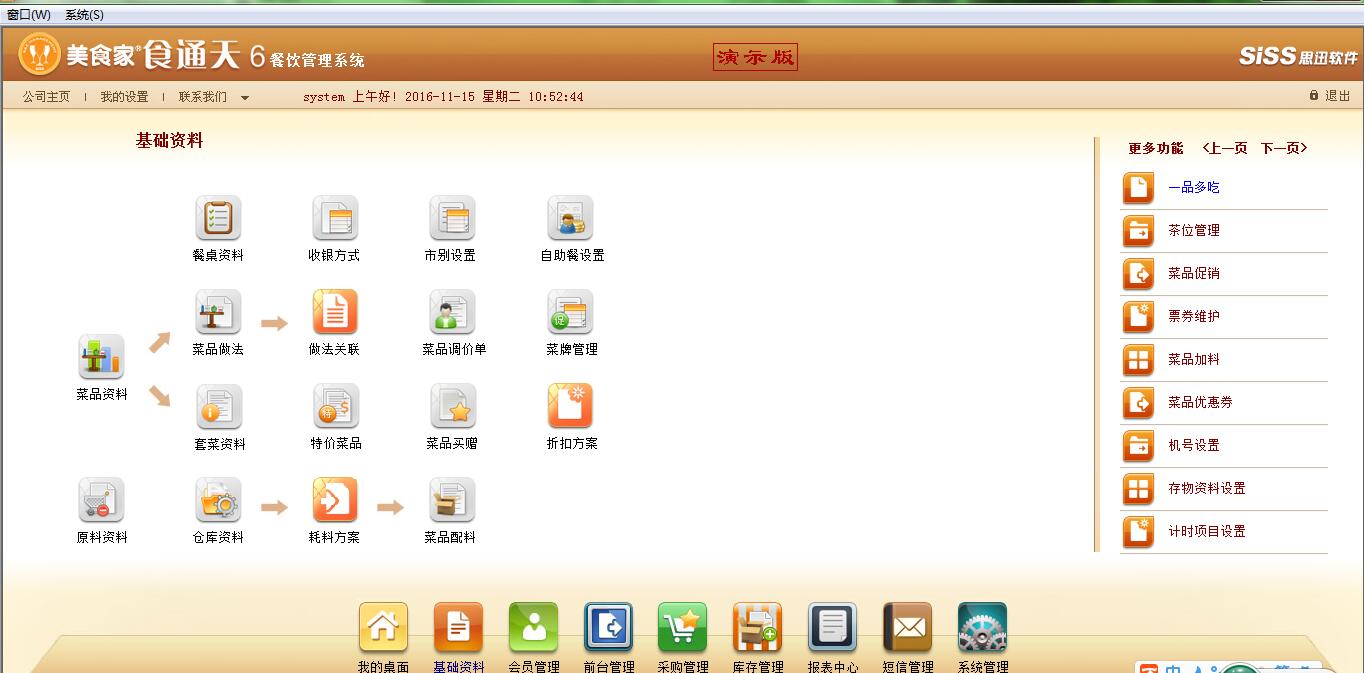
Task: Open the 菜品做法 icon
Action: (x=218, y=312)
